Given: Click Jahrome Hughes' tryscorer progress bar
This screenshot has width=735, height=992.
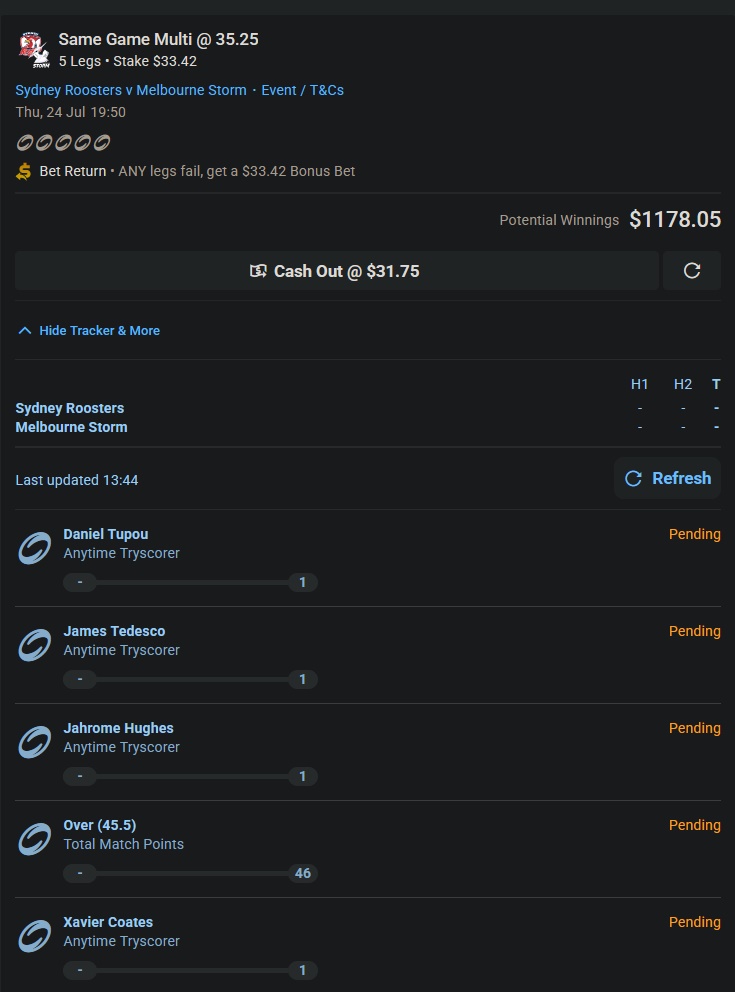Looking at the screenshot, I should pos(190,776).
